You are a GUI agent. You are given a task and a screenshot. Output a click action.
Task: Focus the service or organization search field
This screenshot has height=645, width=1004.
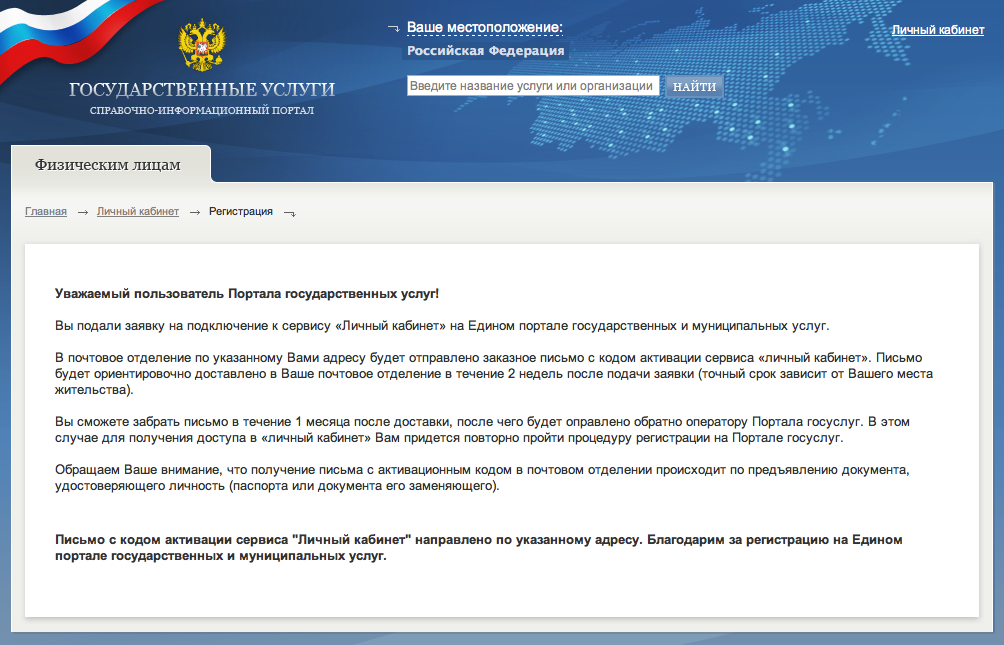533,86
